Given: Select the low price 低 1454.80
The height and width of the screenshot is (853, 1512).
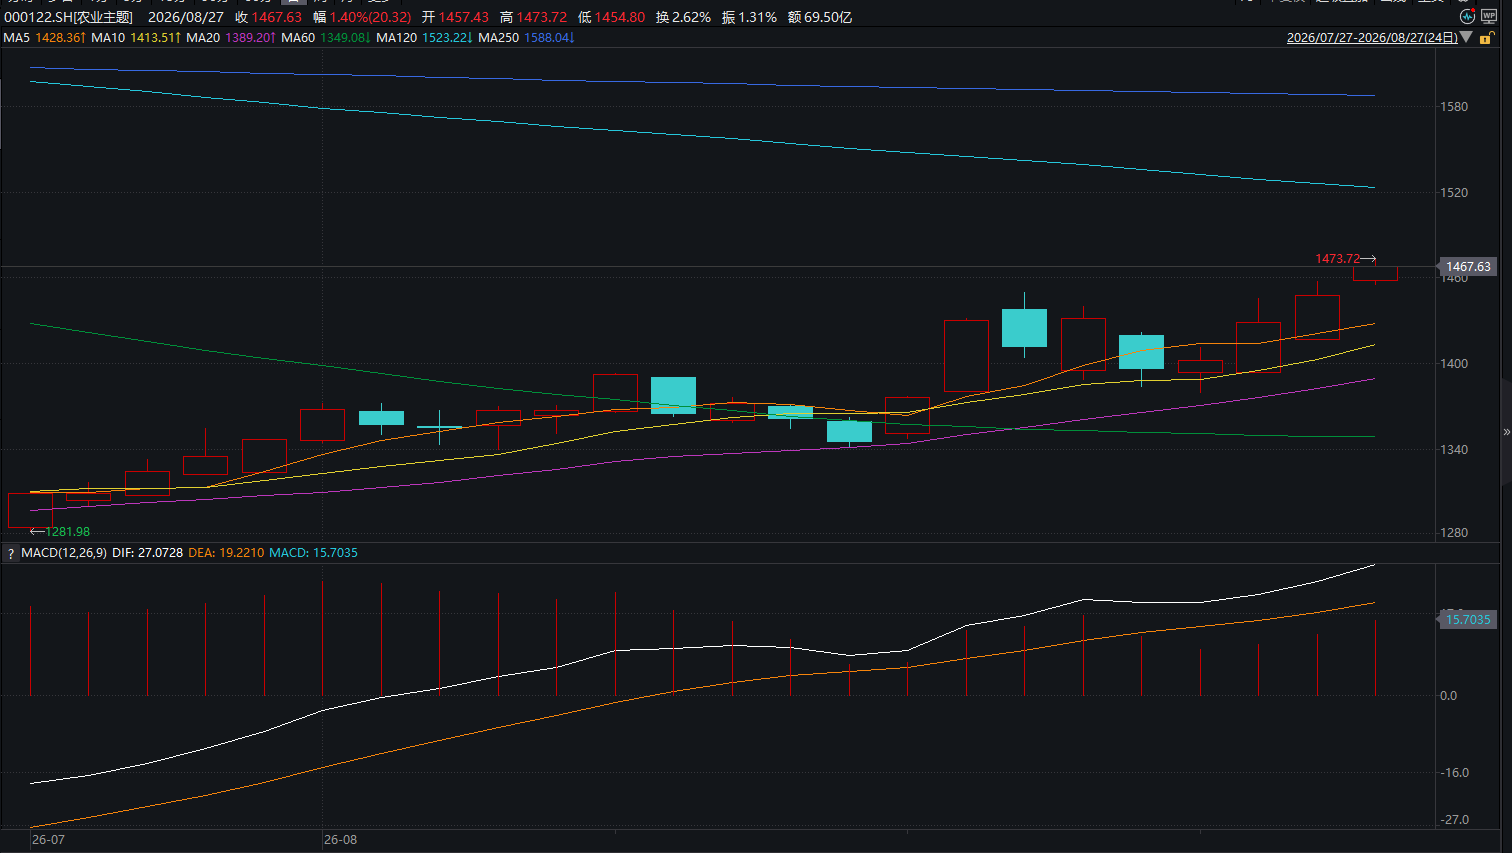Looking at the screenshot, I should pos(611,17).
